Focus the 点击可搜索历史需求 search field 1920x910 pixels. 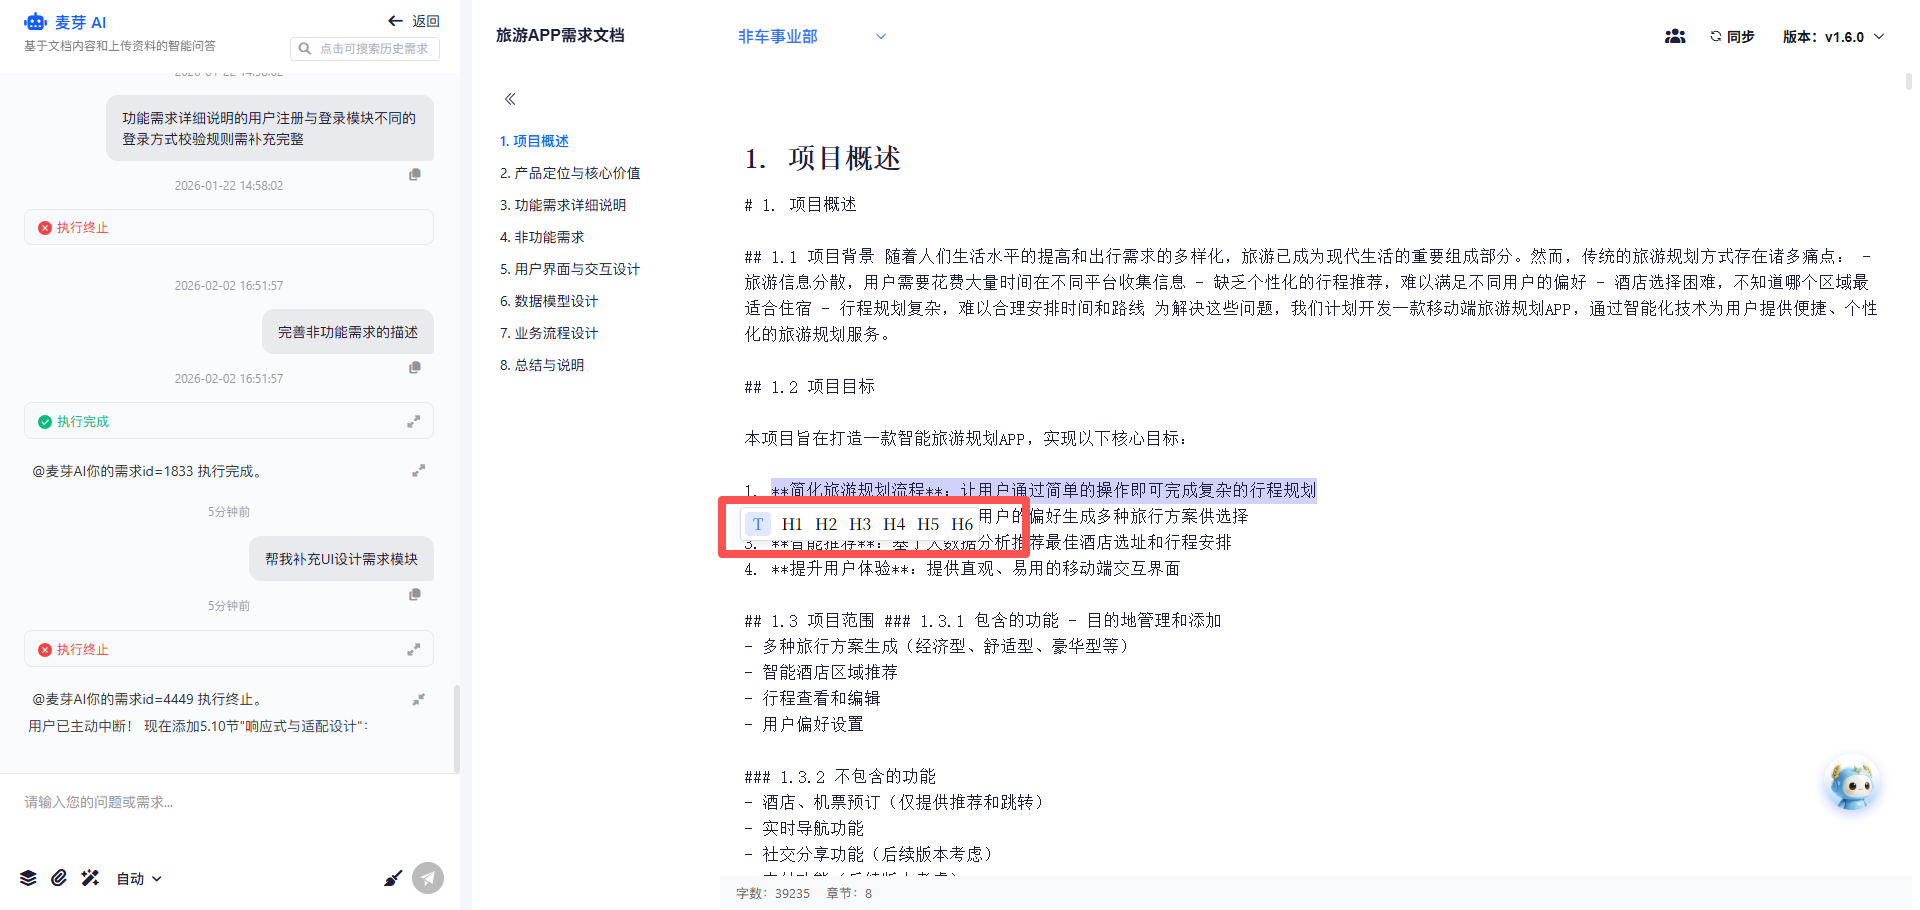coord(365,48)
